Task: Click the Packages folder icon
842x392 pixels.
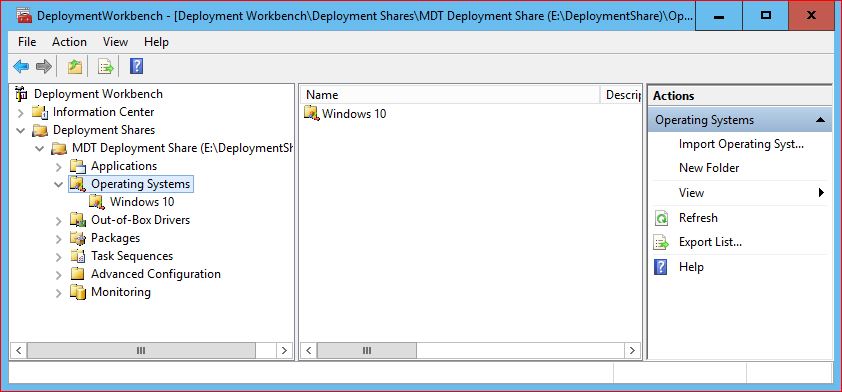Action: [78, 238]
